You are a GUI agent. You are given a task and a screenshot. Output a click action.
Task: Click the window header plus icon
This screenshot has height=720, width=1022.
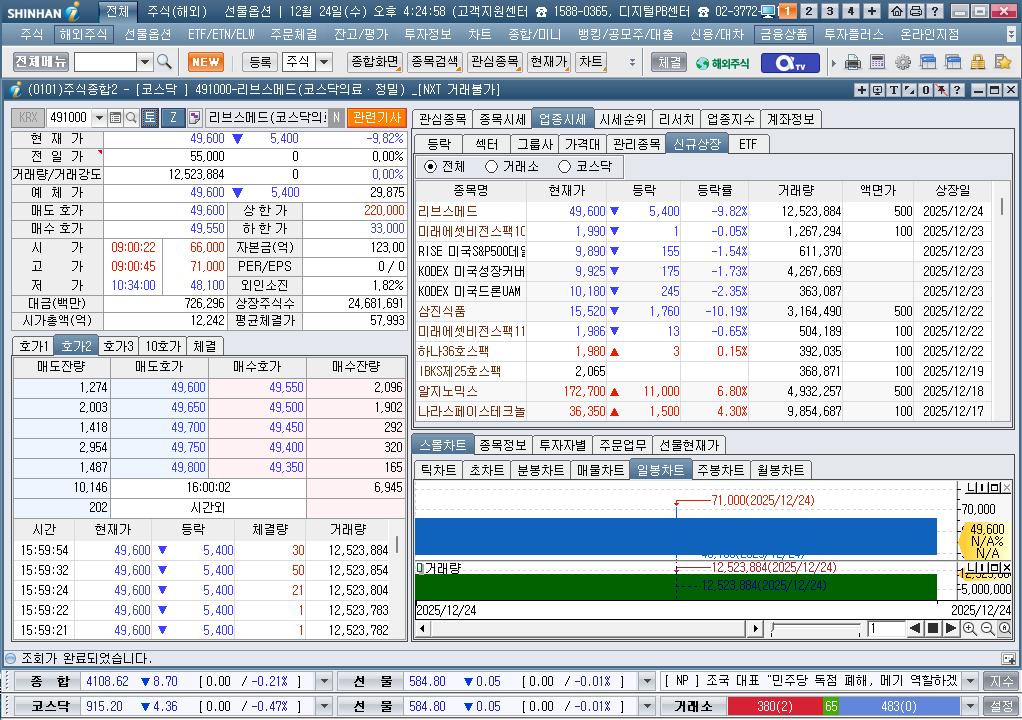[x=862, y=90]
